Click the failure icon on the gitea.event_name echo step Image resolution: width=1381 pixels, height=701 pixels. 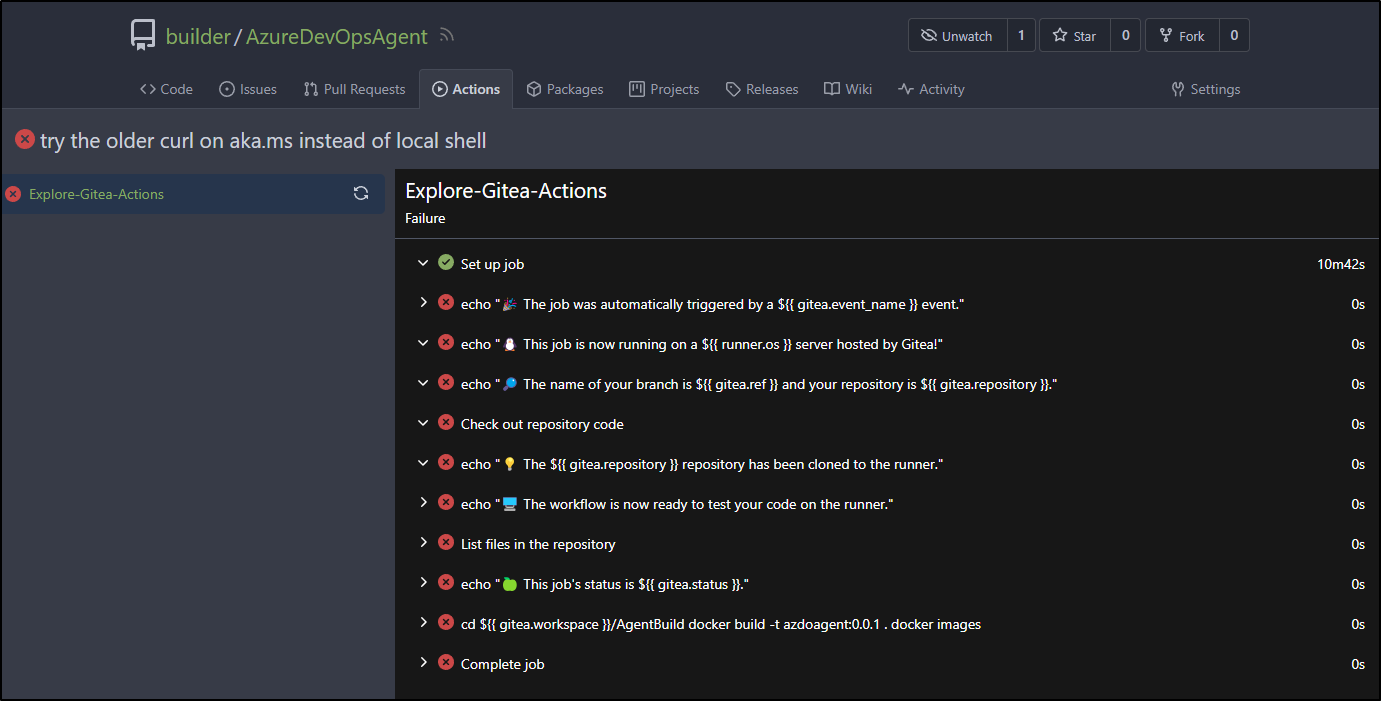[x=446, y=303]
